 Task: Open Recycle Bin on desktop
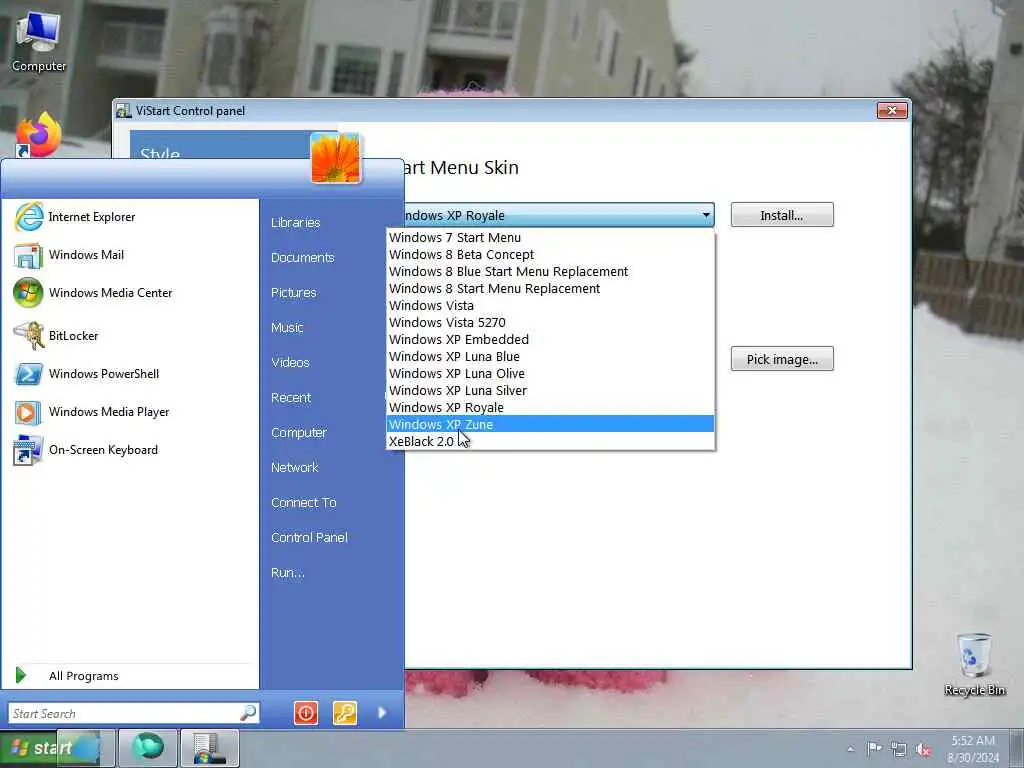pos(974,664)
